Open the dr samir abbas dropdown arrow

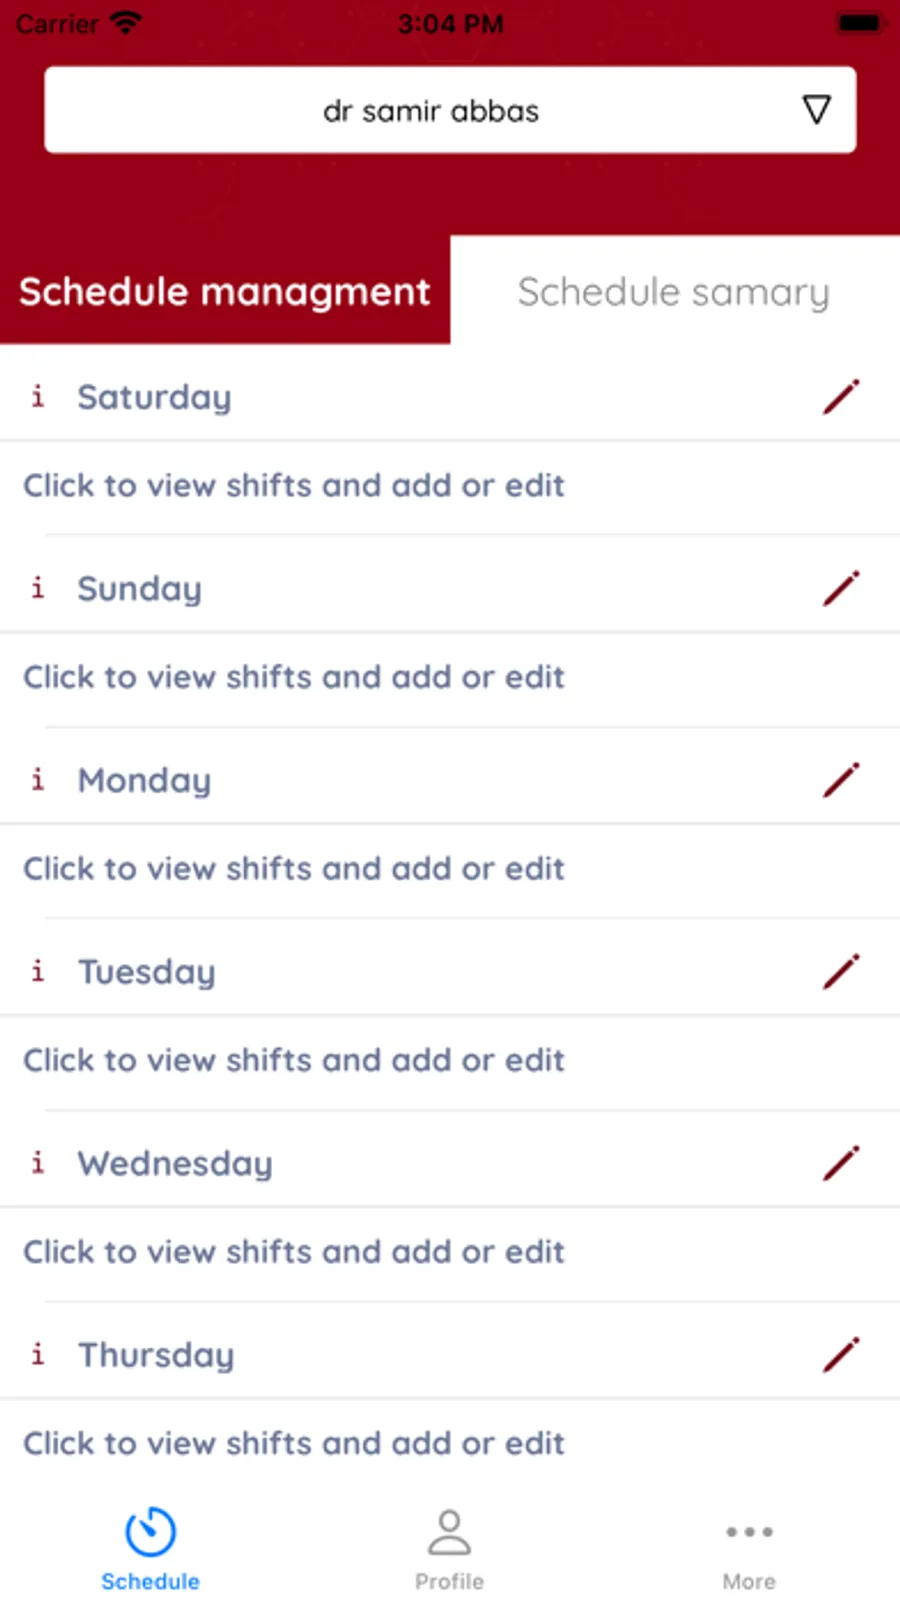[x=817, y=109]
